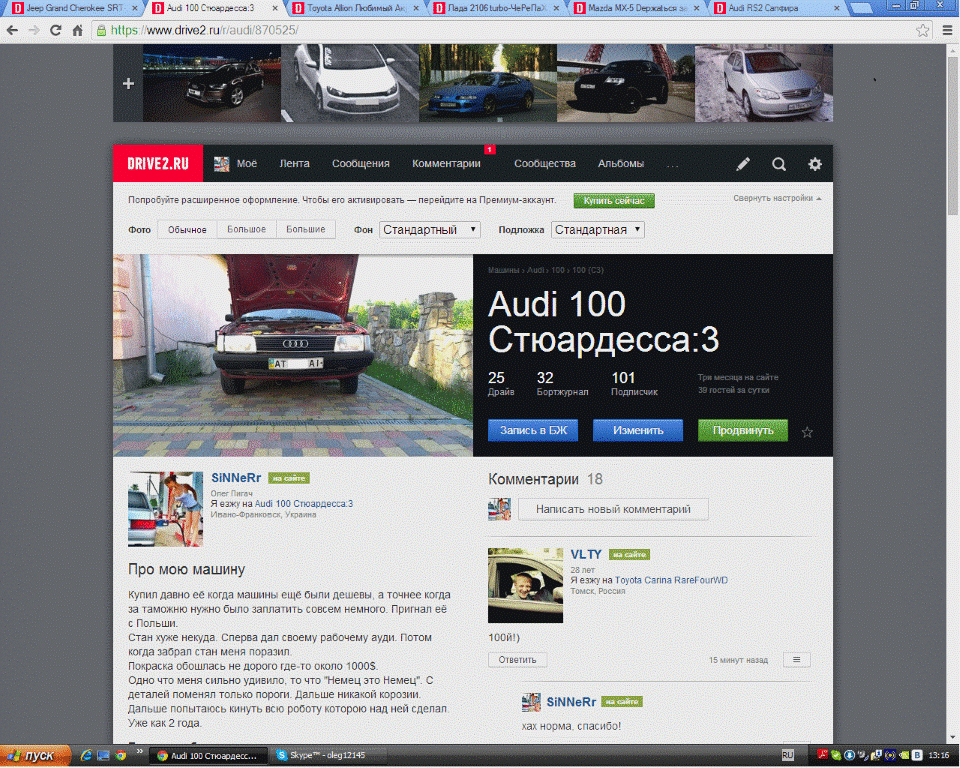The image size is (960, 768).
Task: Click the green Купить сейчас button
Action: 614,200
